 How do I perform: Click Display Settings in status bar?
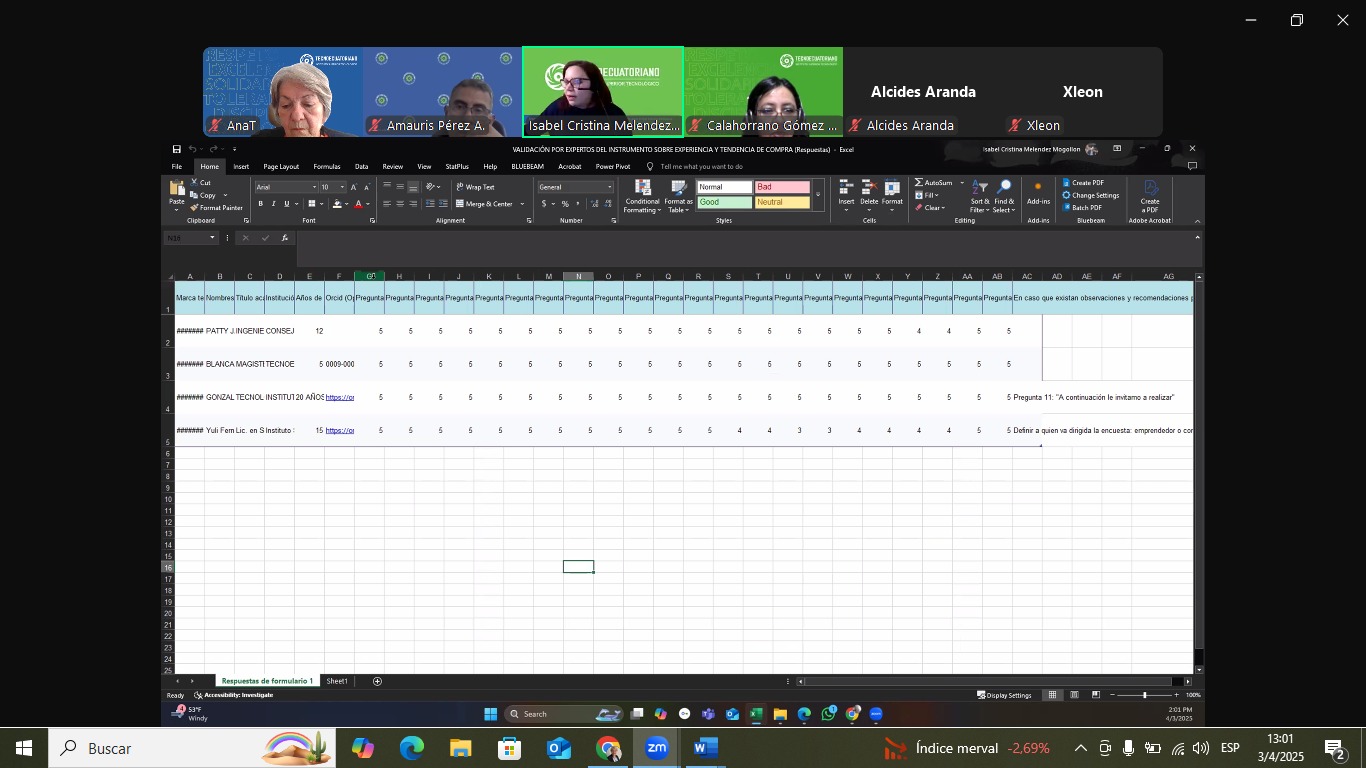coord(1004,695)
